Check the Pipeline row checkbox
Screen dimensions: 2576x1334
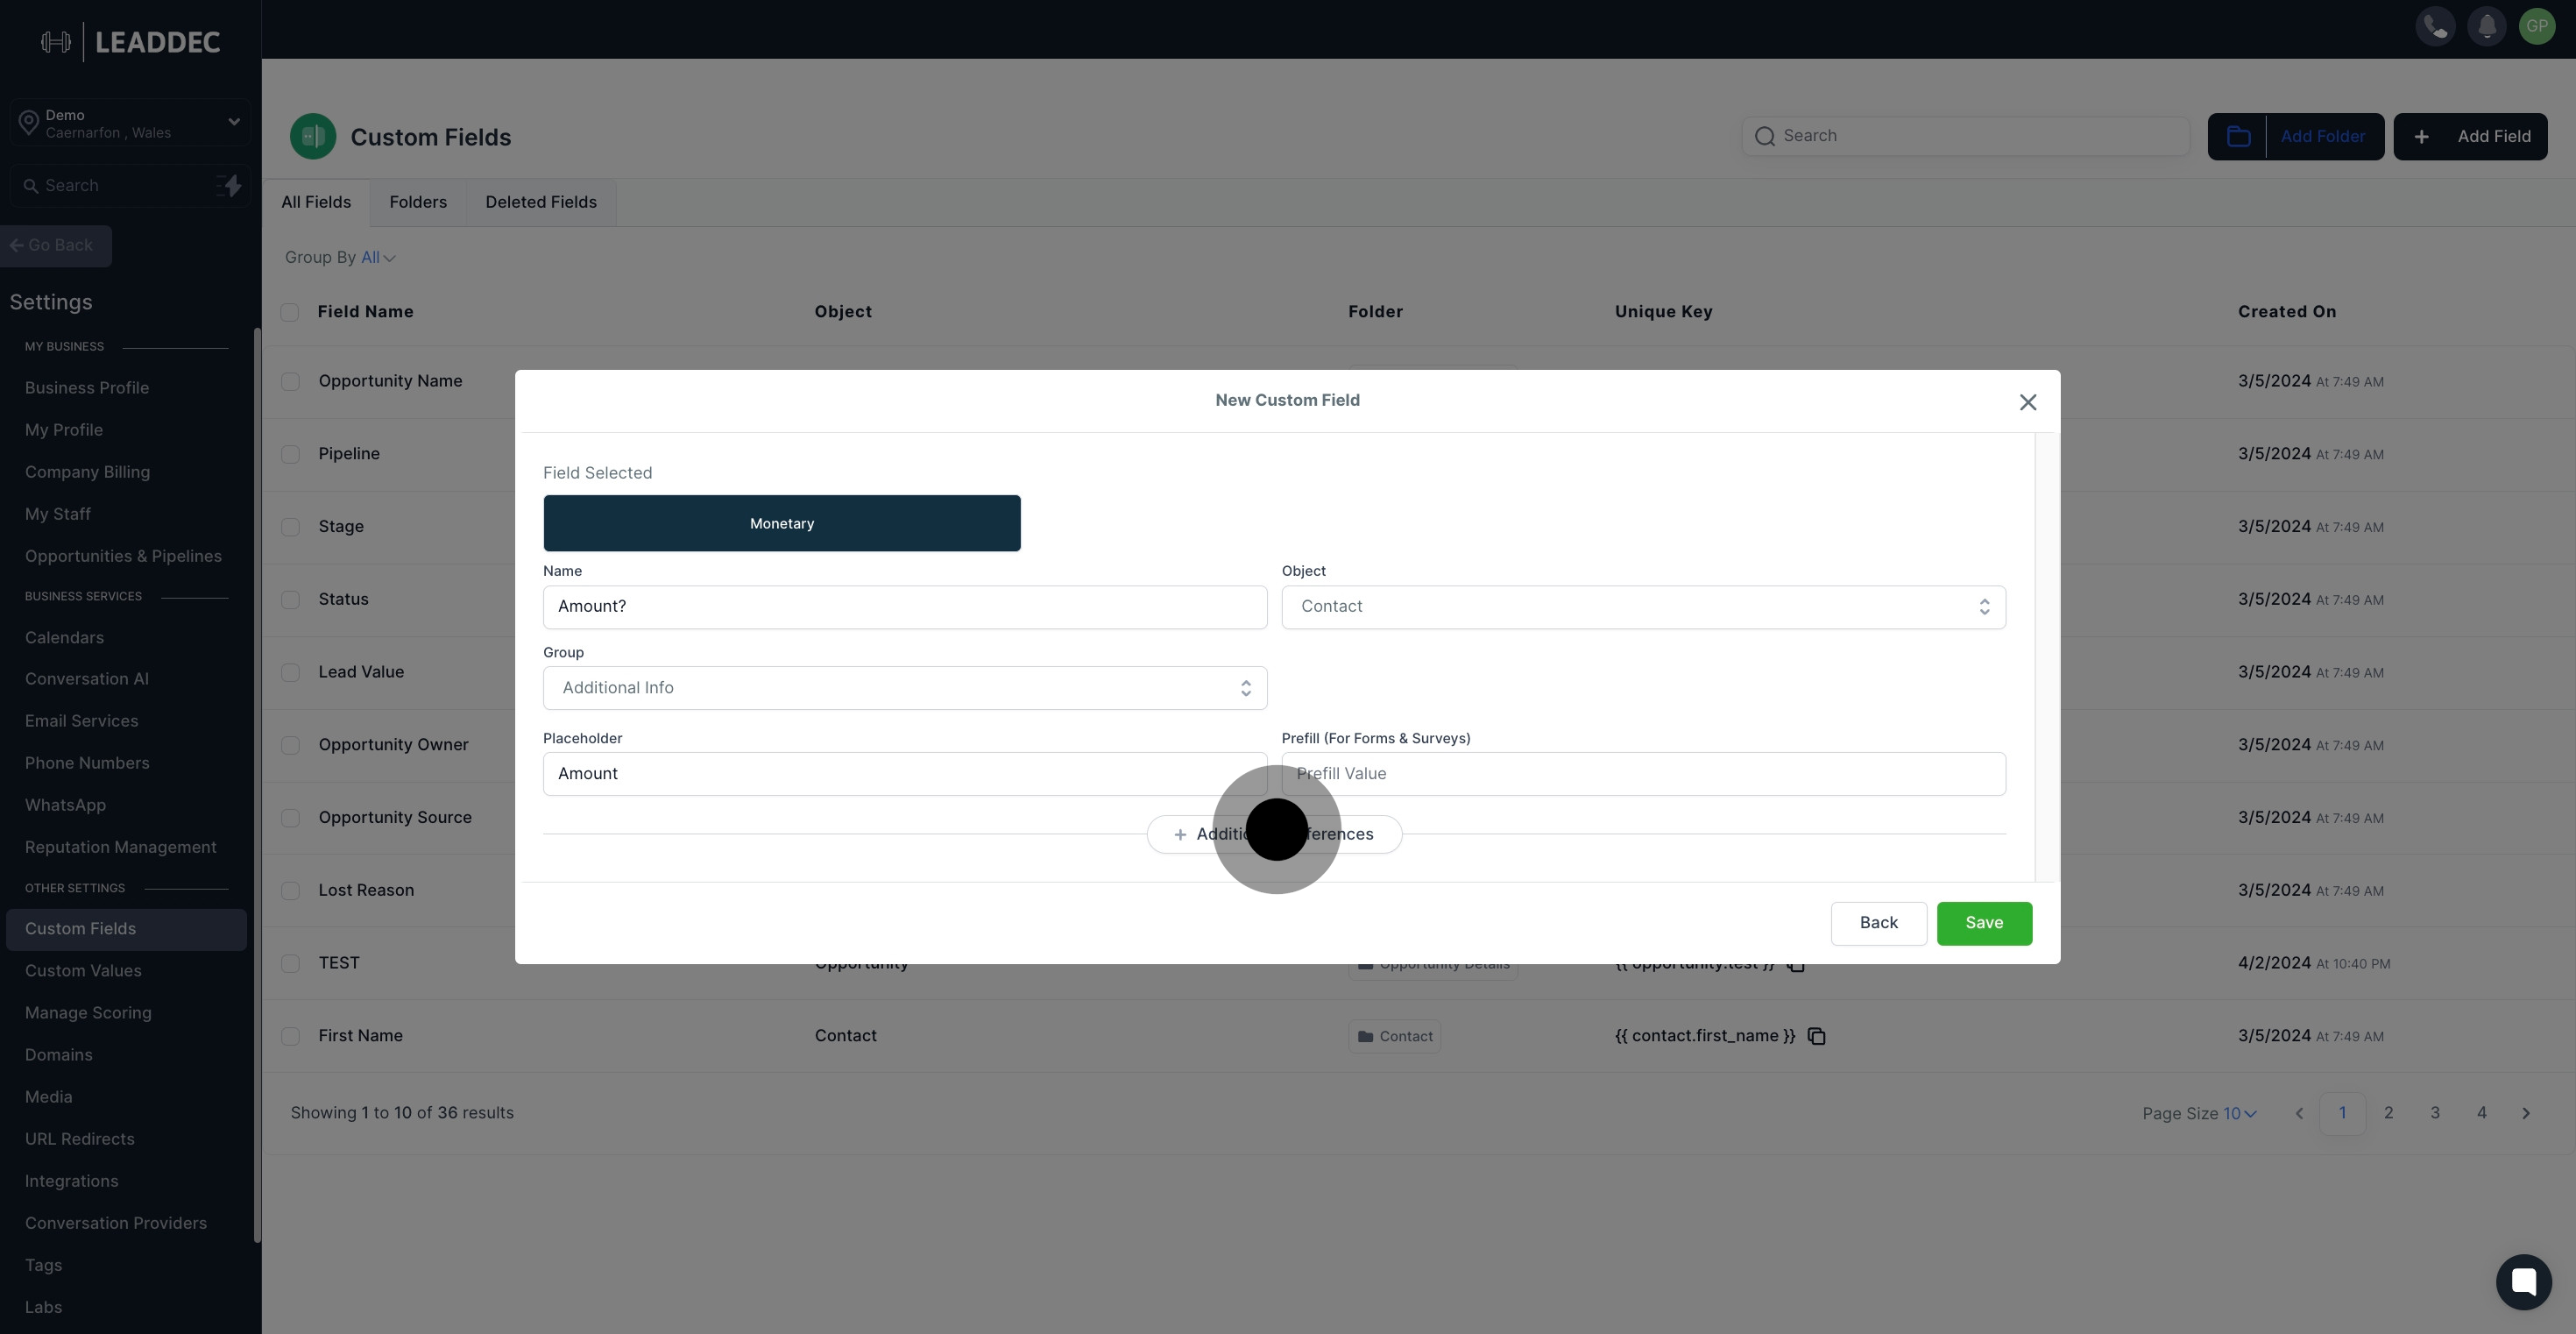click(290, 454)
